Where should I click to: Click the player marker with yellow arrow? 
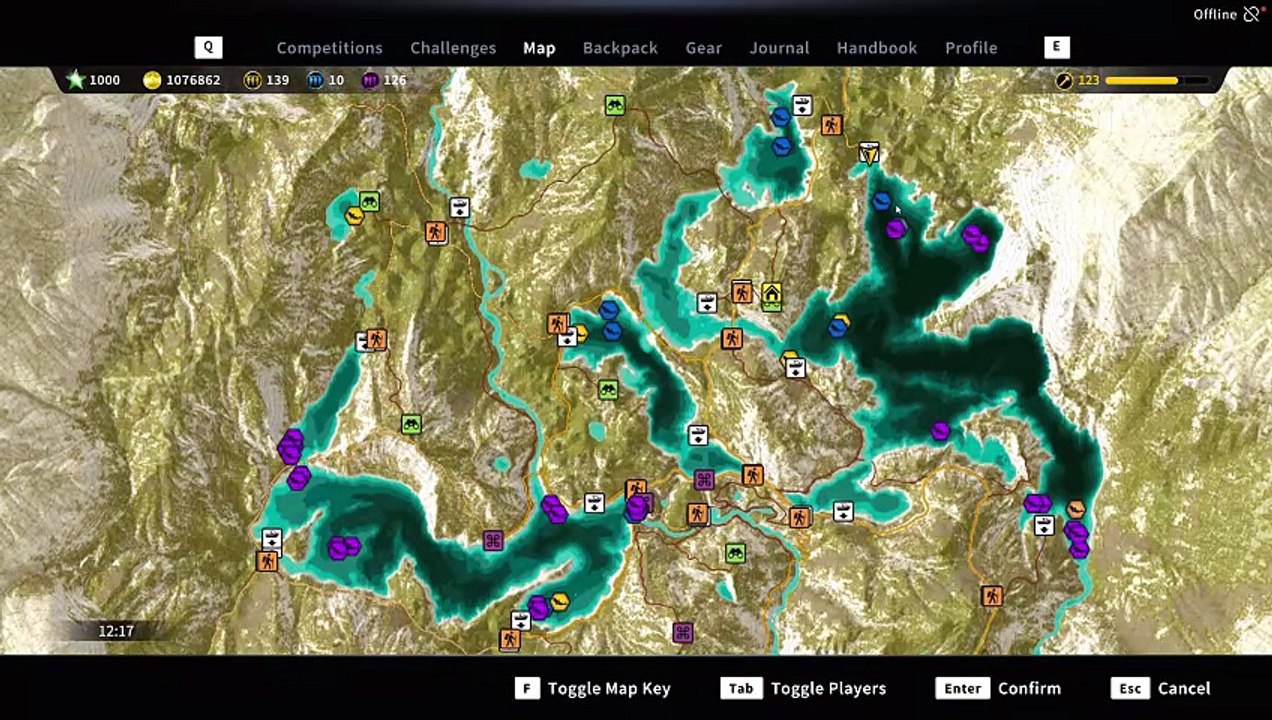coord(869,153)
